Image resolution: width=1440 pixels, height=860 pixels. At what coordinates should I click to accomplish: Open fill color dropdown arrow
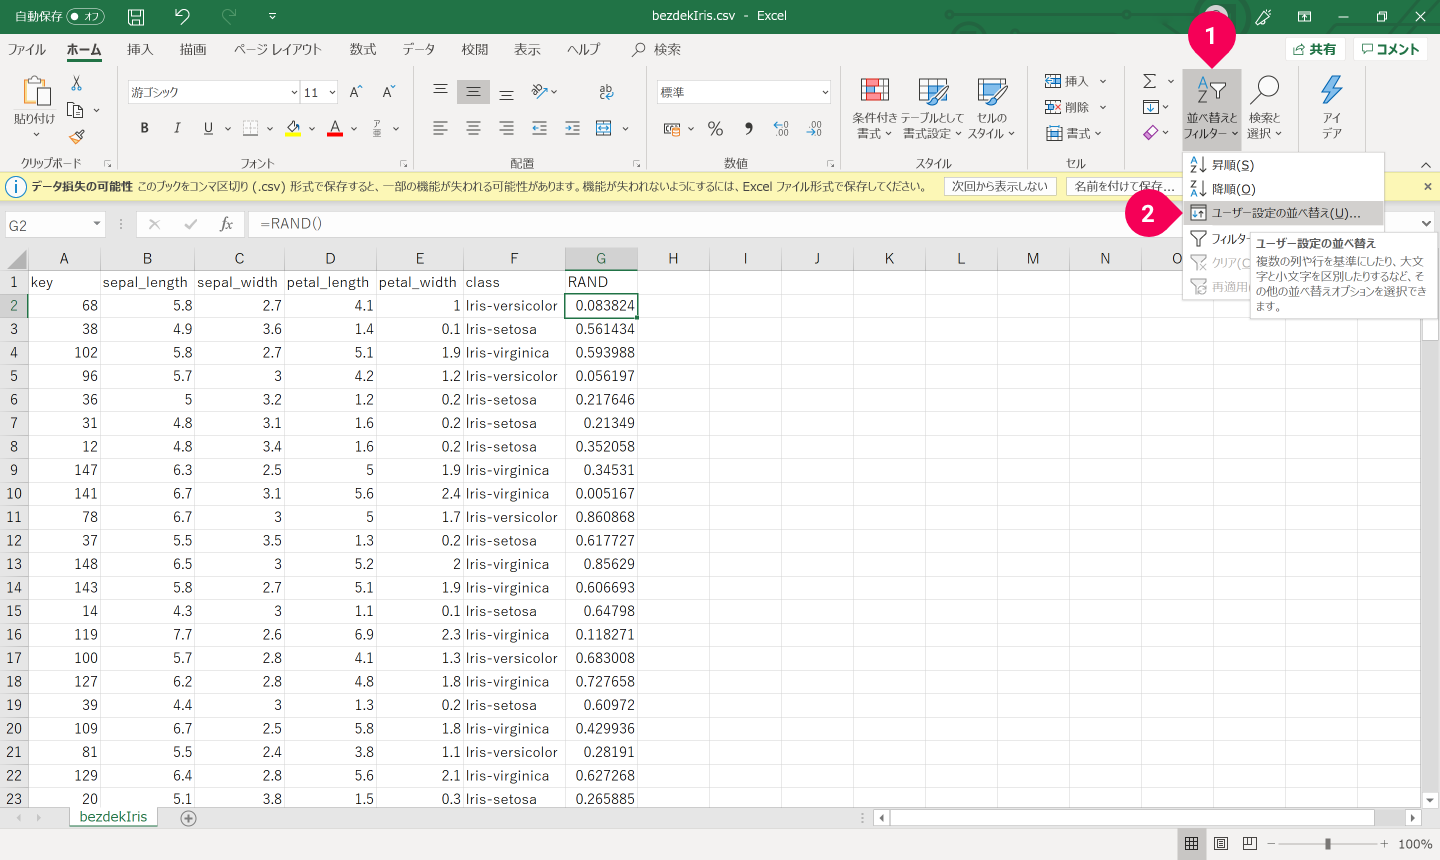(312, 128)
